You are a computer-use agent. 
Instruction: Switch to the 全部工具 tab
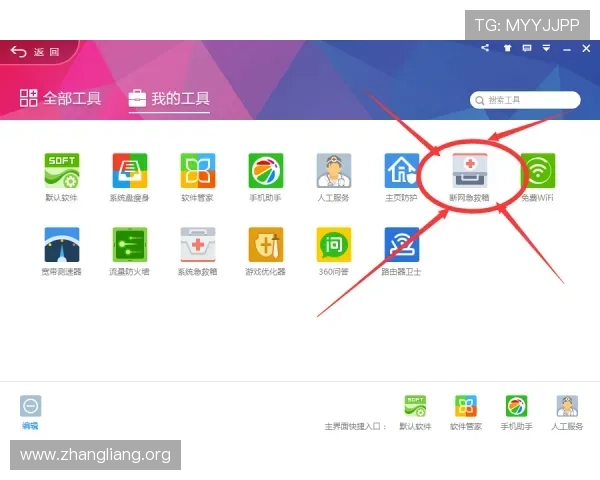tap(60, 98)
